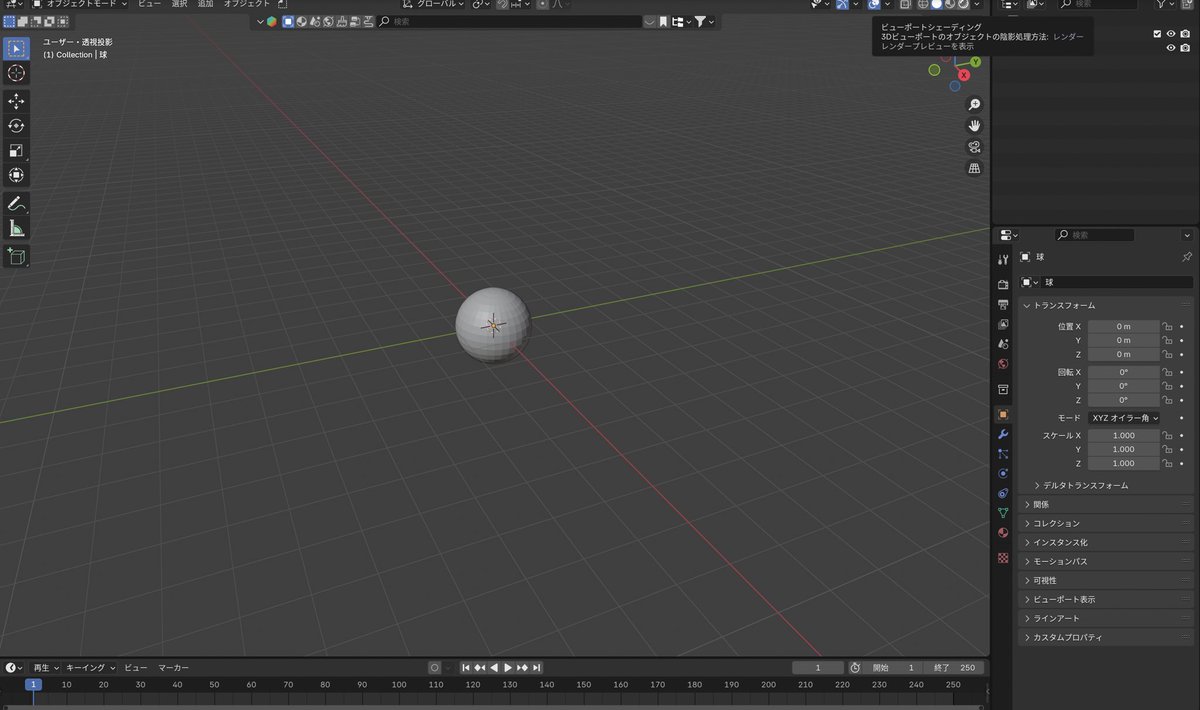Open the オブジェクトモード mode dropdown
This screenshot has width=1200, height=710.
pyautogui.click(x=80, y=4)
